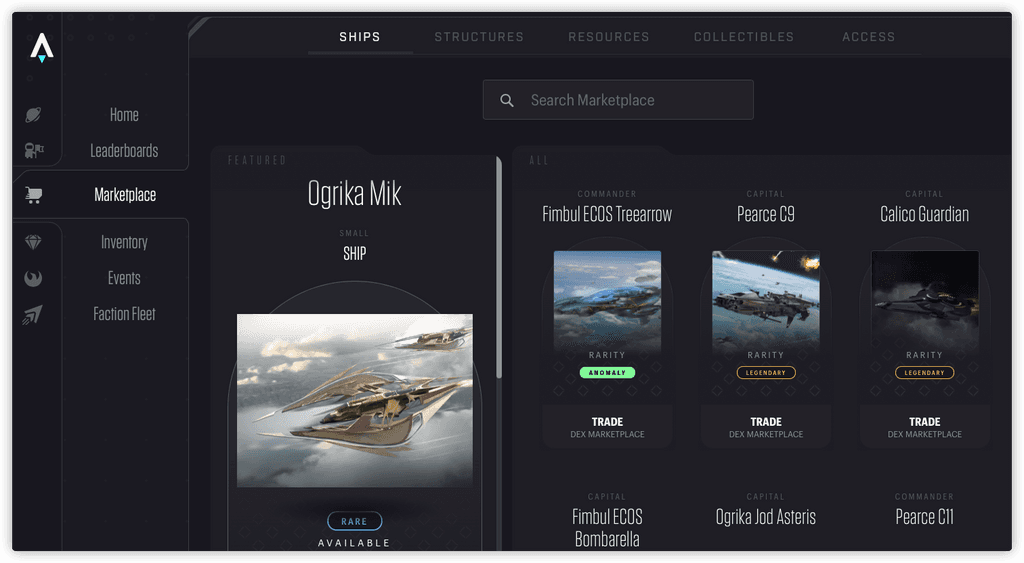Click the Pearce C9 title text
1024x563 pixels.
pyautogui.click(x=766, y=214)
